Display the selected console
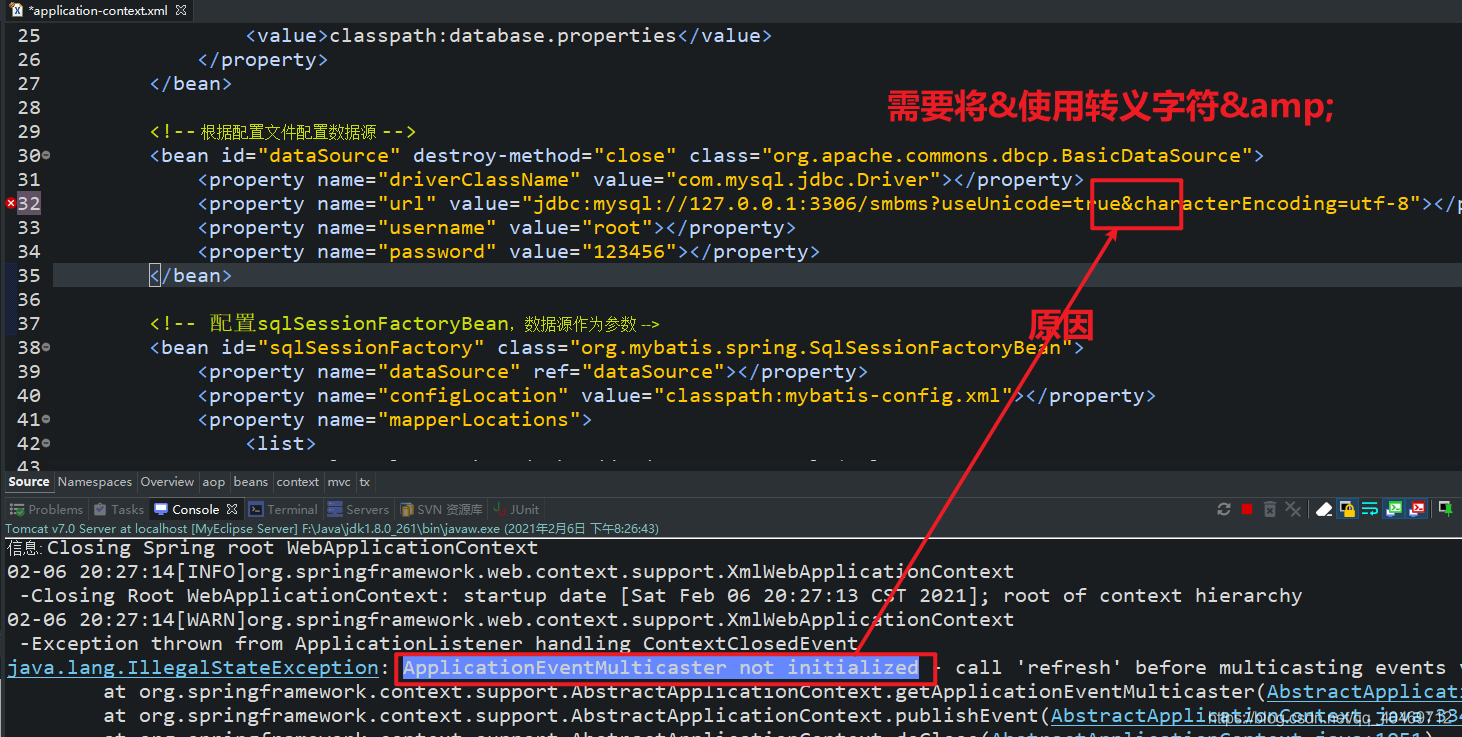Viewport: 1462px width, 737px height. [x=1394, y=509]
